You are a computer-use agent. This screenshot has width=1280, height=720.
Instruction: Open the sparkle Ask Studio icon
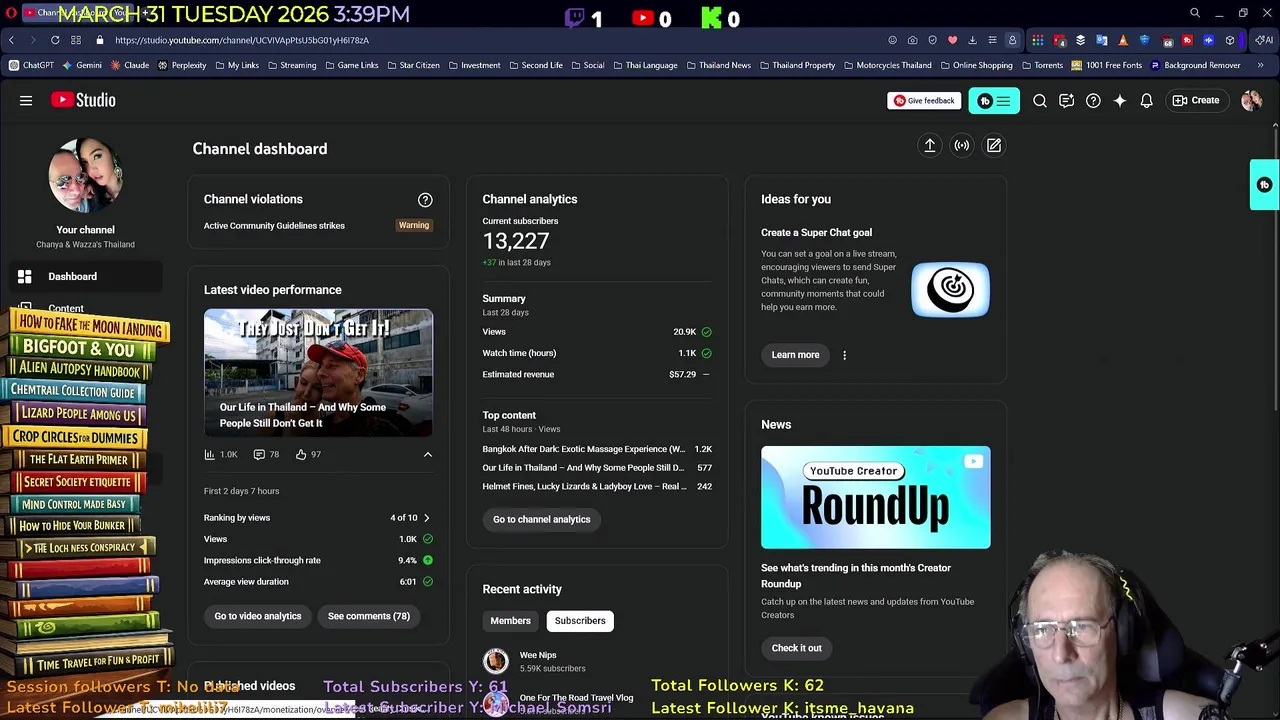coord(1120,100)
